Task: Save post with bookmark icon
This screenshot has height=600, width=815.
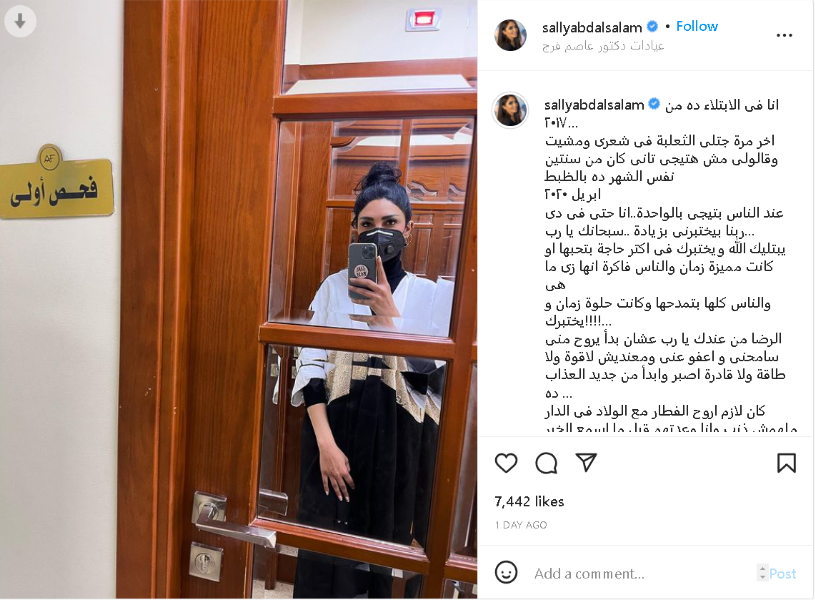Action: [x=786, y=463]
